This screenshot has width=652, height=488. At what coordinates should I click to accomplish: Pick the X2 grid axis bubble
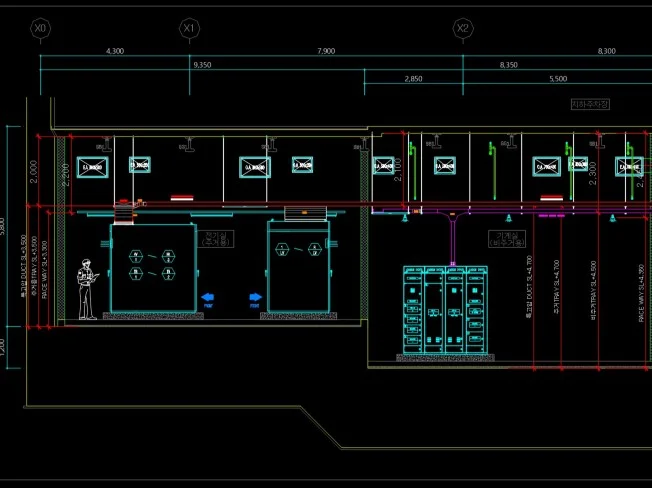click(x=462, y=29)
